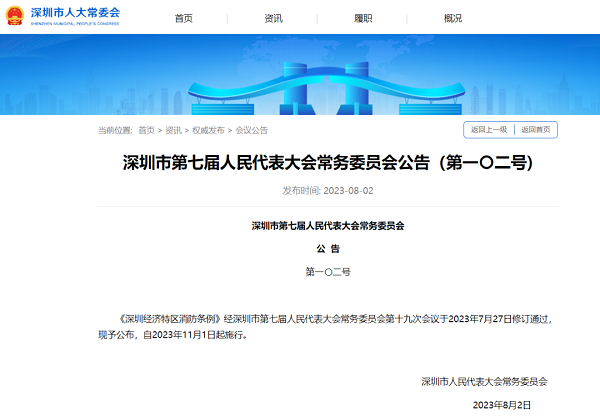Navigate to 会议公告 breadcrumb link

(x=251, y=131)
